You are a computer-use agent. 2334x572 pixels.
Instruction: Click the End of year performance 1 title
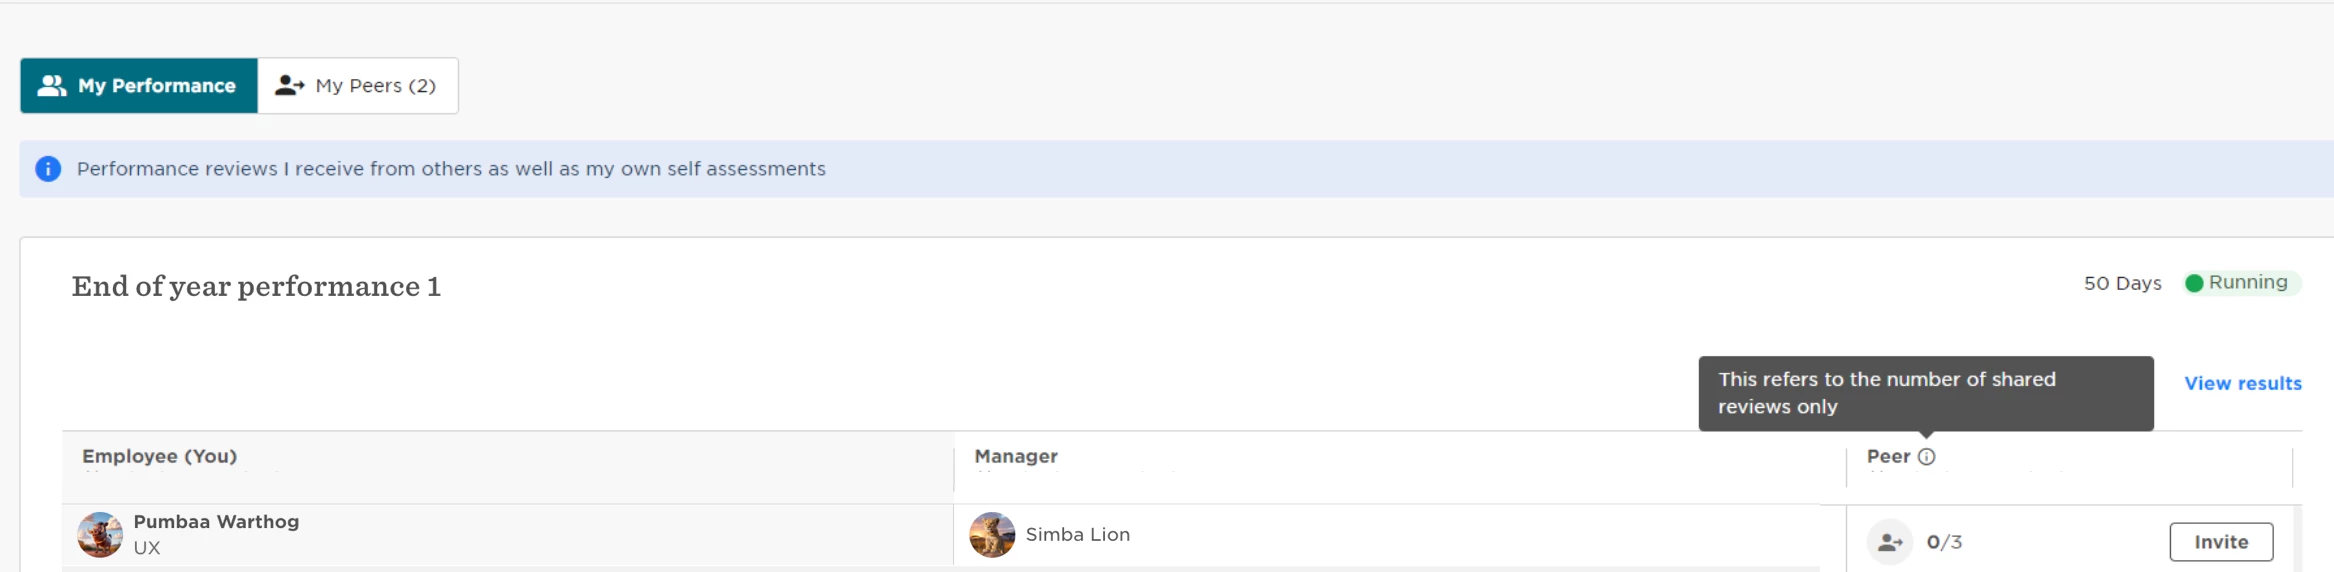pyautogui.click(x=256, y=287)
